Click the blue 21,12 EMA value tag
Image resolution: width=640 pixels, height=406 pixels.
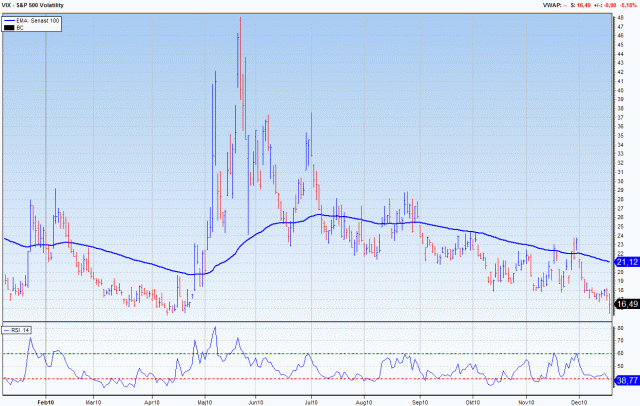point(627,262)
